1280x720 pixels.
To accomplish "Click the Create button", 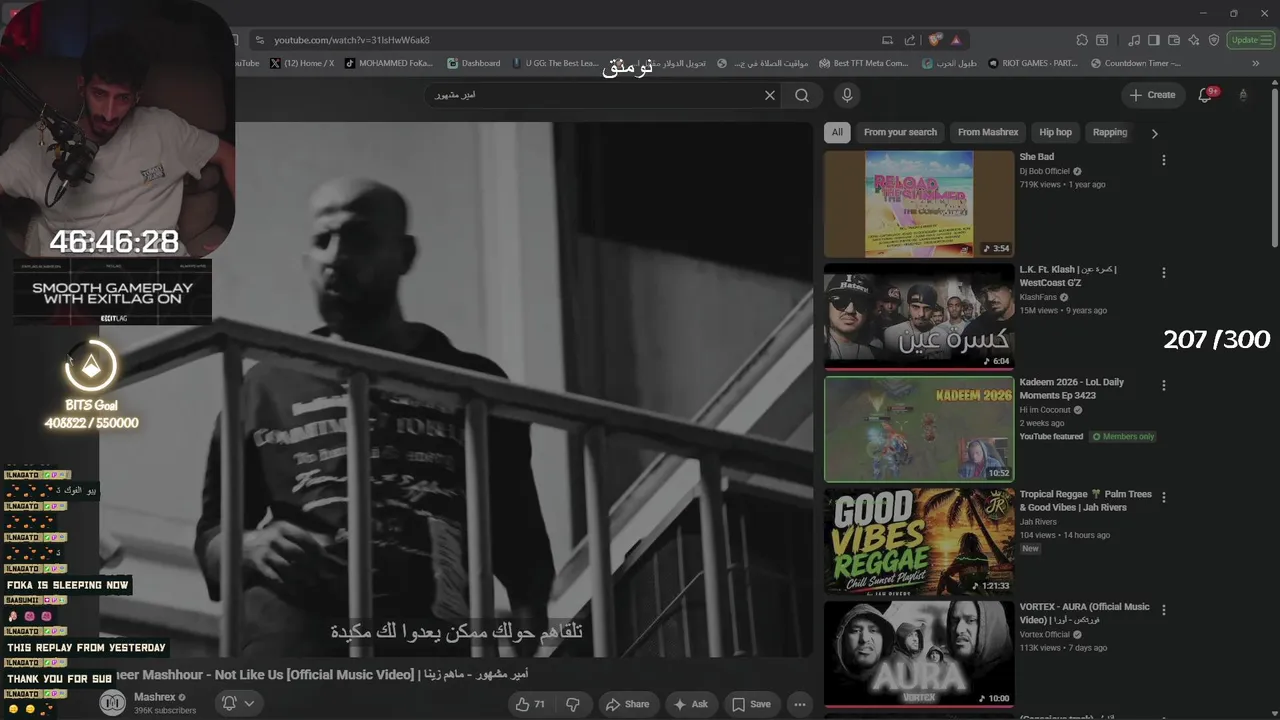I will [x=1152, y=95].
